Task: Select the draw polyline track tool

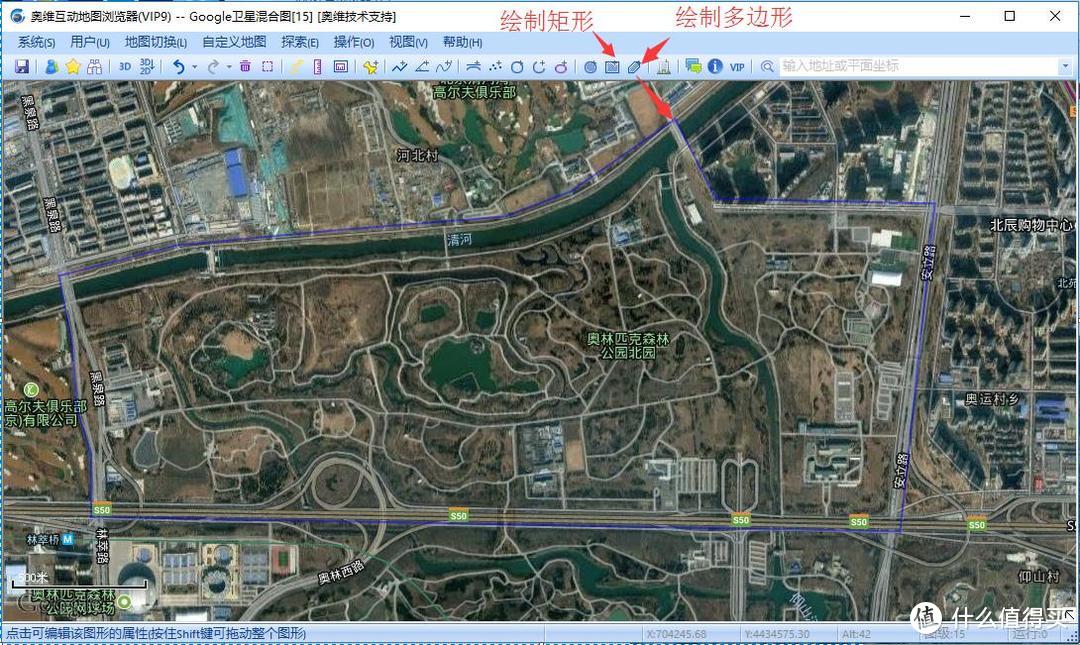Action: tap(399, 66)
